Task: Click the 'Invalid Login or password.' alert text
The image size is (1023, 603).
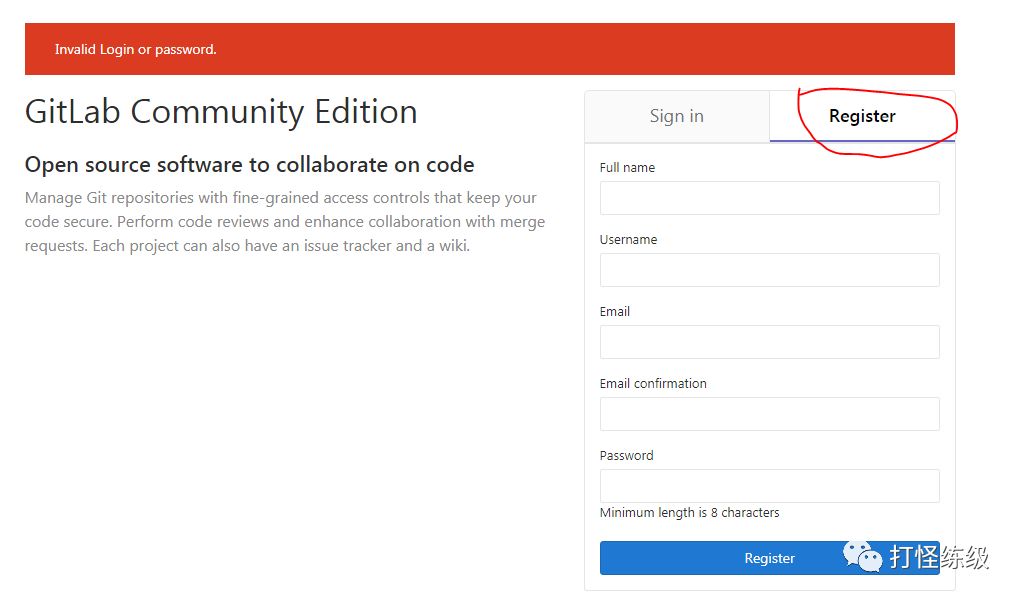Action: pyautogui.click(x=136, y=50)
